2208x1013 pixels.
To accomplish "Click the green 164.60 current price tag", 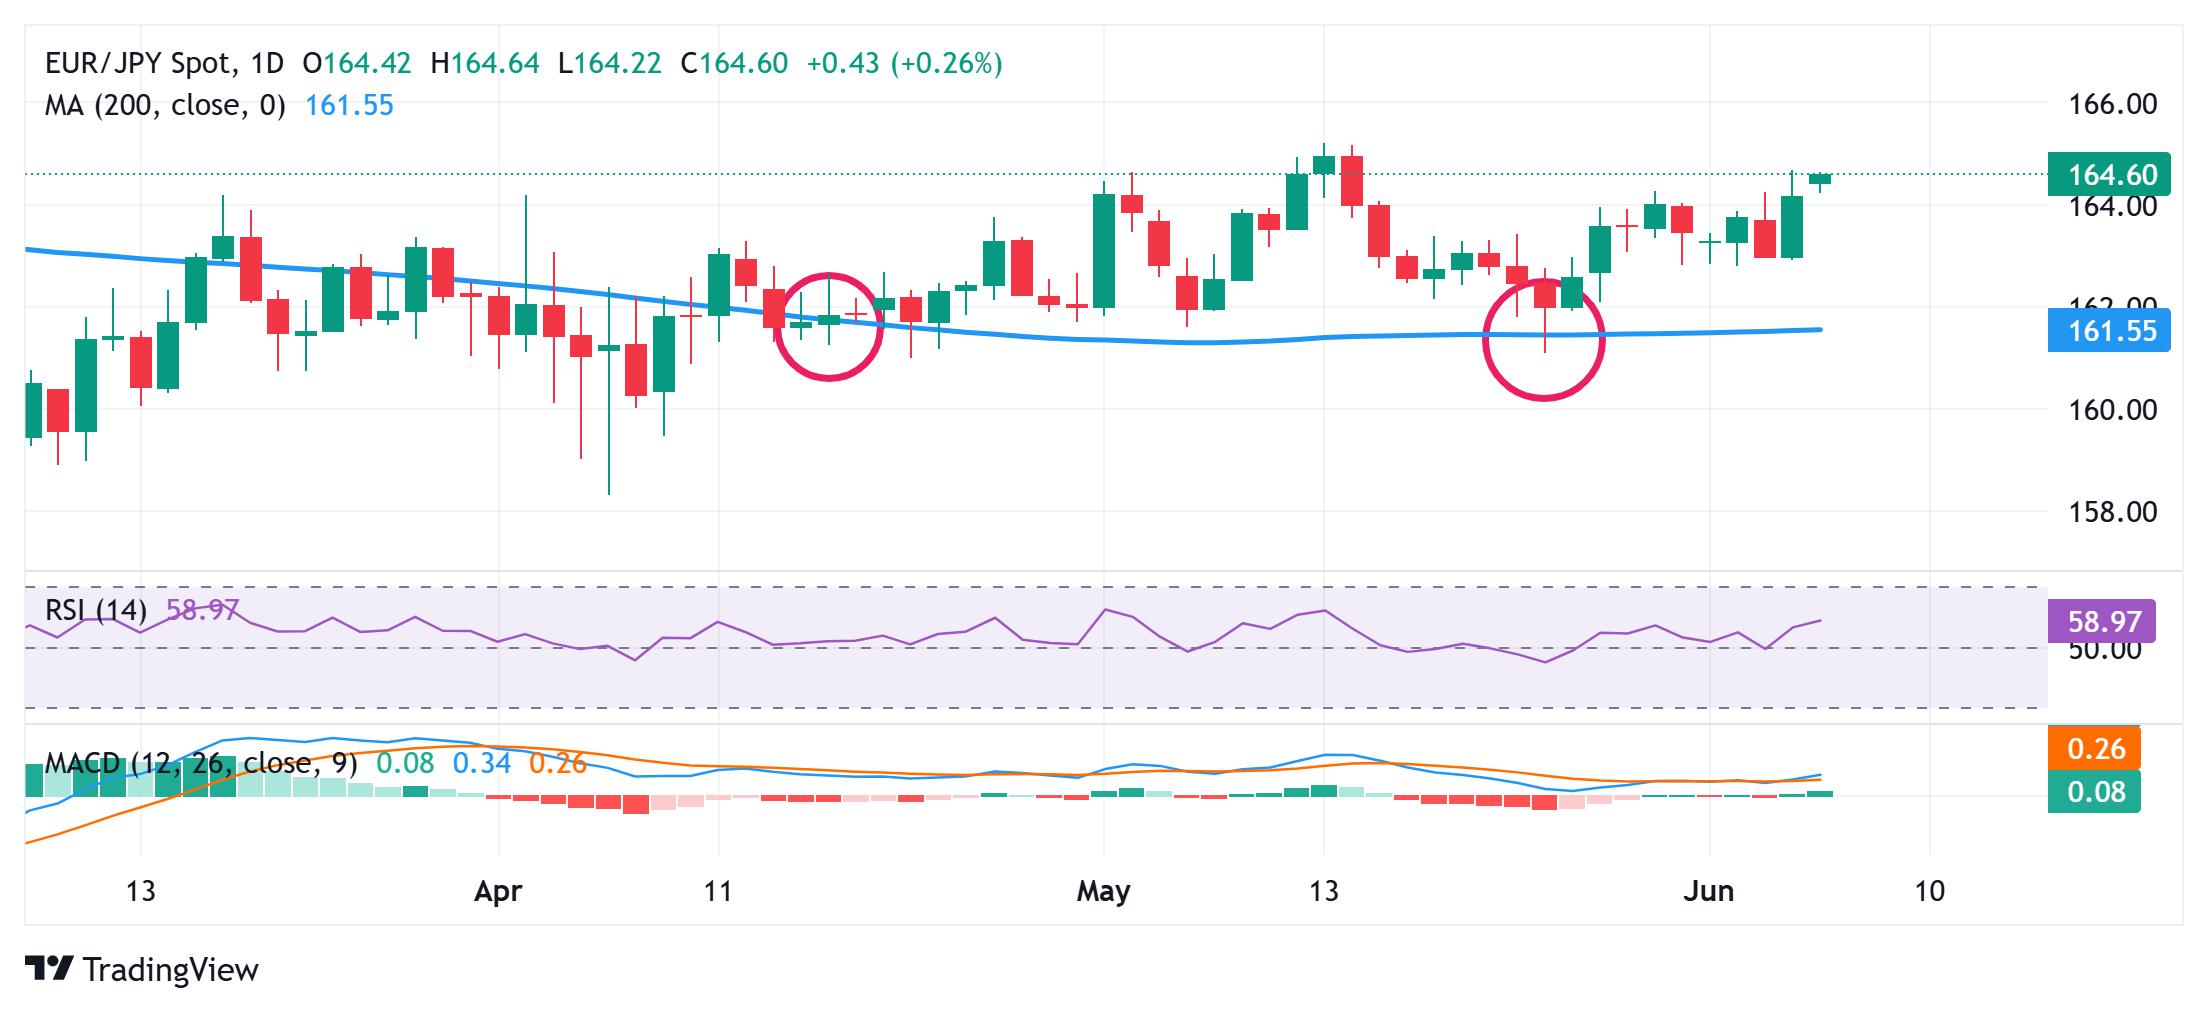I will tap(2110, 175).
